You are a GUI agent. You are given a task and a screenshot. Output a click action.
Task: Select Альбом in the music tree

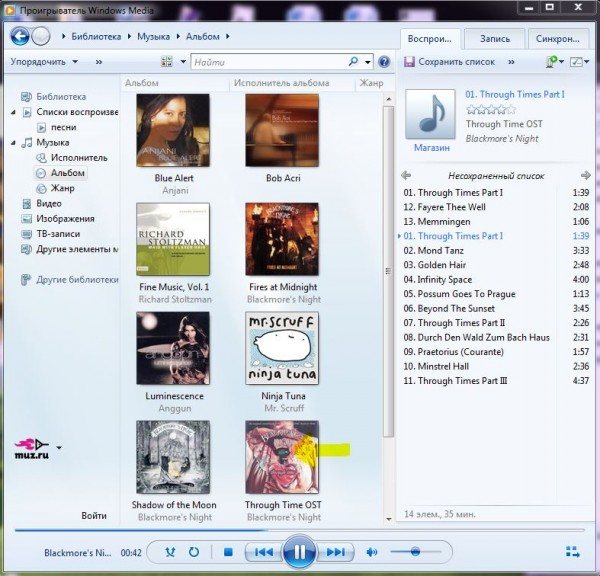[68, 173]
